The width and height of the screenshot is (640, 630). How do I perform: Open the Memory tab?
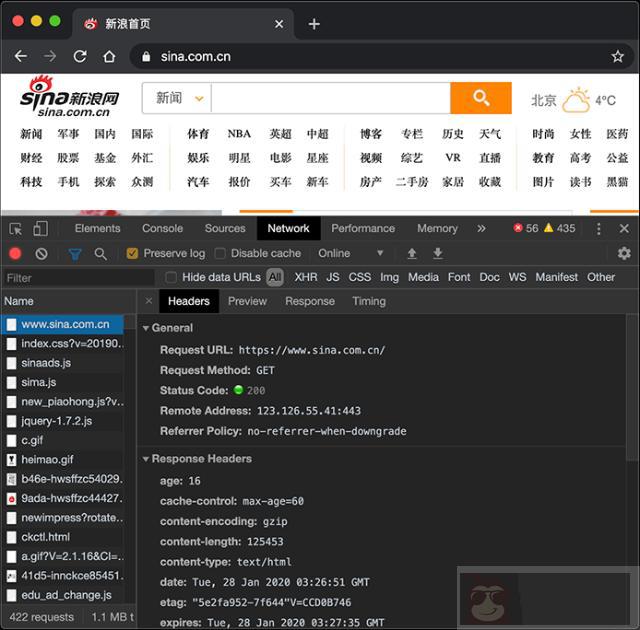click(x=437, y=228)
